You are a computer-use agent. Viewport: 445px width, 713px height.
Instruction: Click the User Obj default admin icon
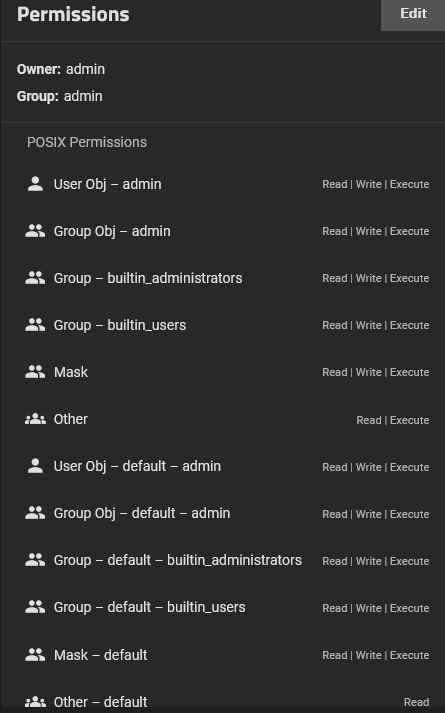point(35,466)
